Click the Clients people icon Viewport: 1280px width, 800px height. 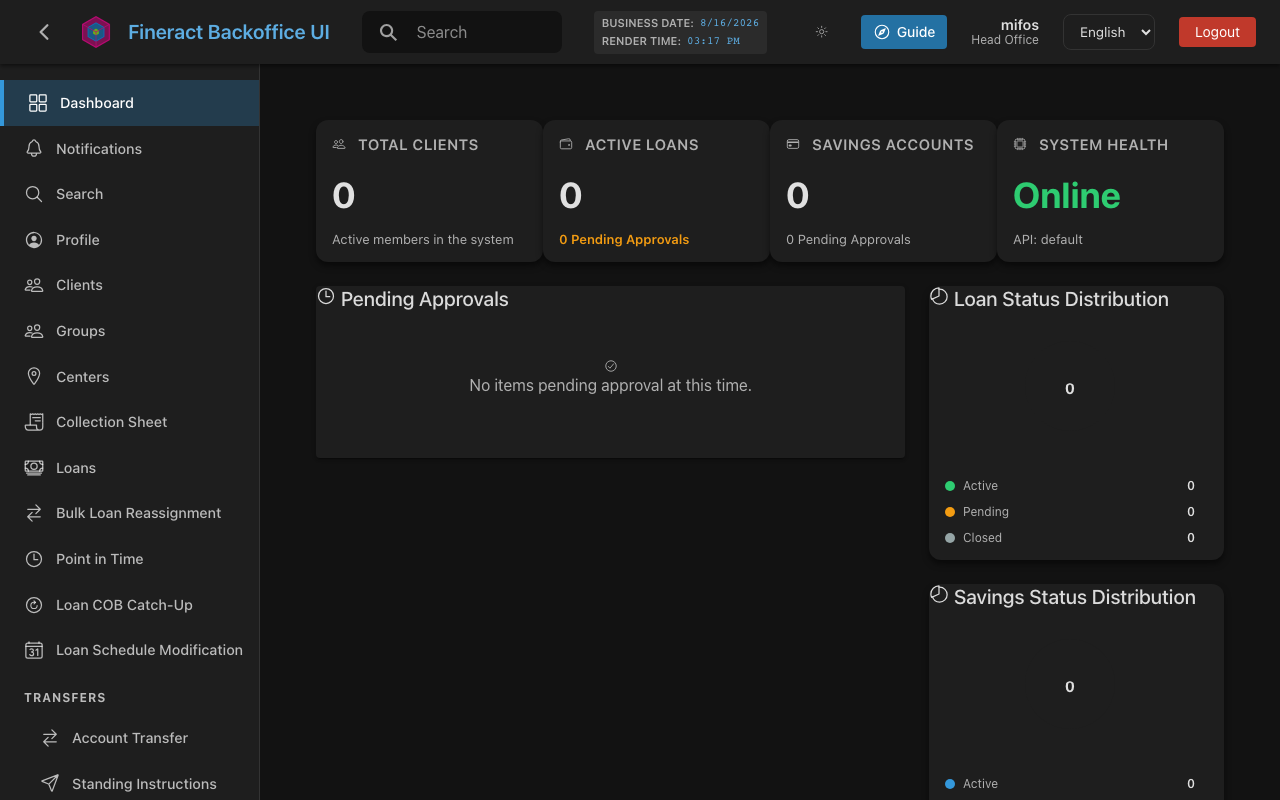34,285
